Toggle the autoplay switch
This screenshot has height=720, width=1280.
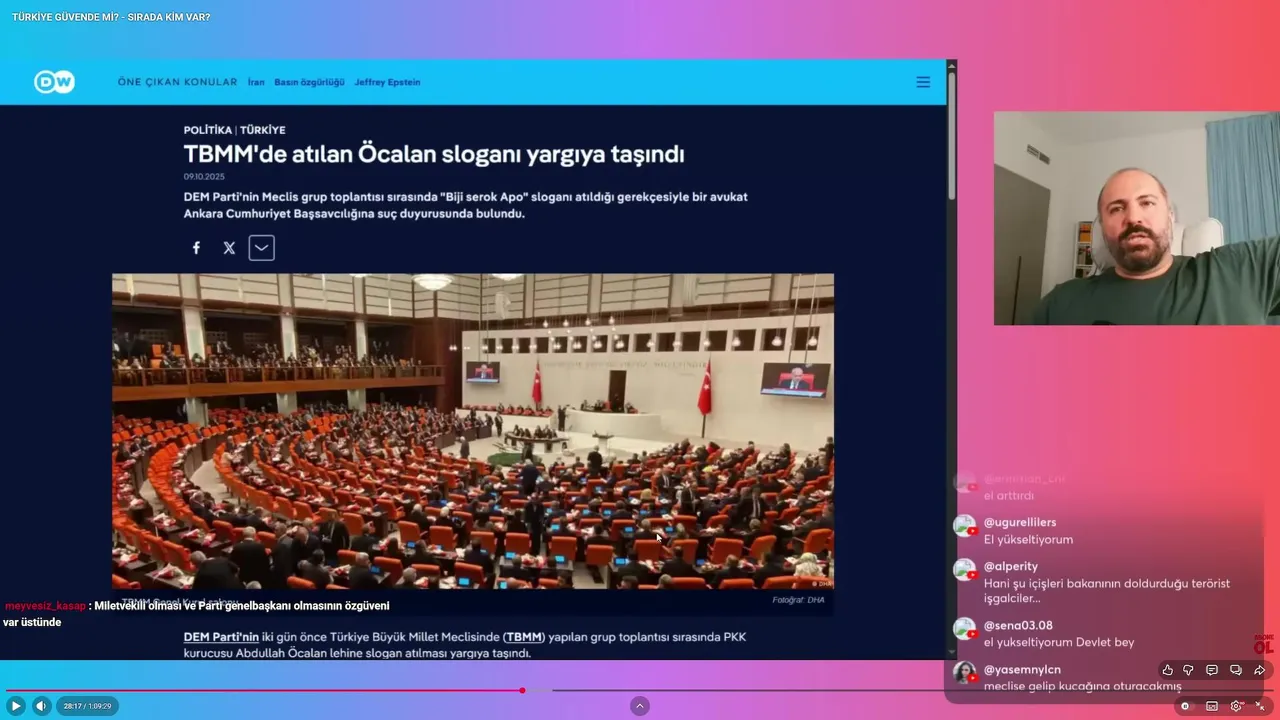[1185, 706]
